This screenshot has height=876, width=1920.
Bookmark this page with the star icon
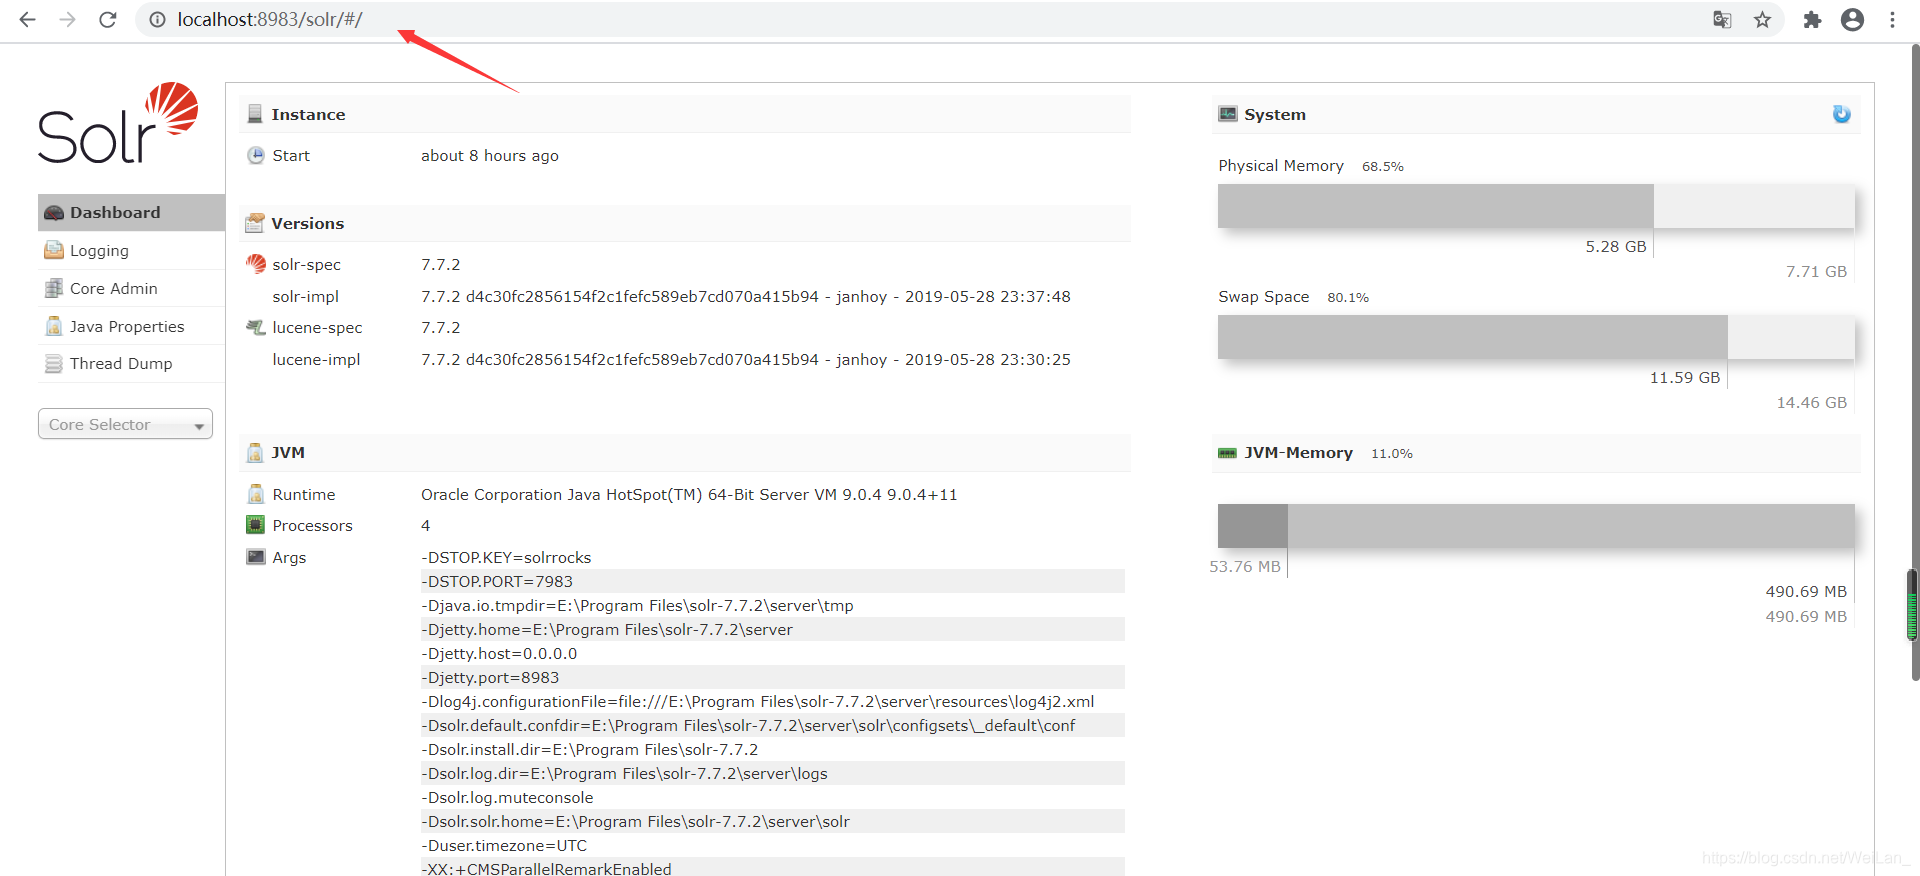(1762, 19)
